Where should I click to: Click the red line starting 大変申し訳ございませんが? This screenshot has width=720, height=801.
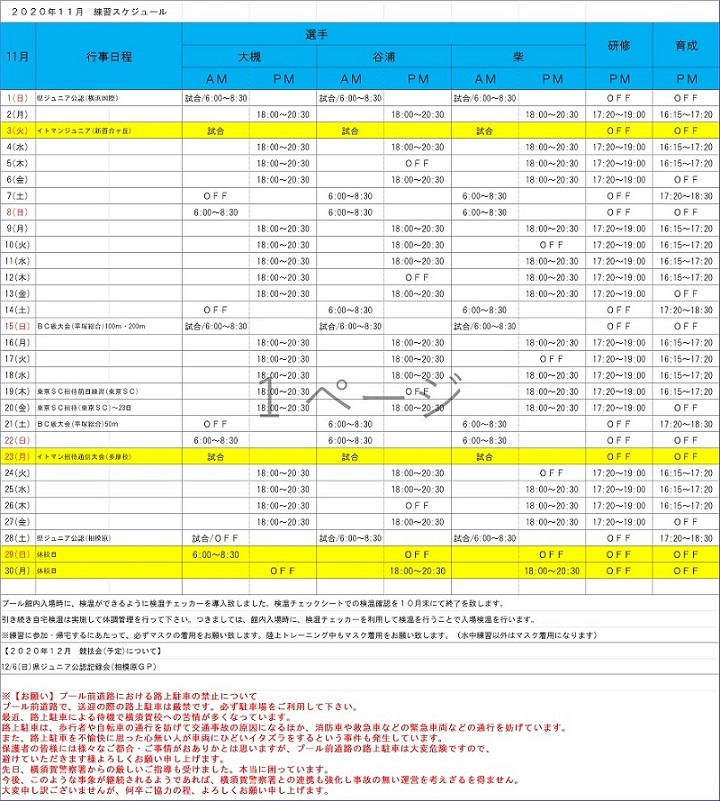(x=165, y=790)
